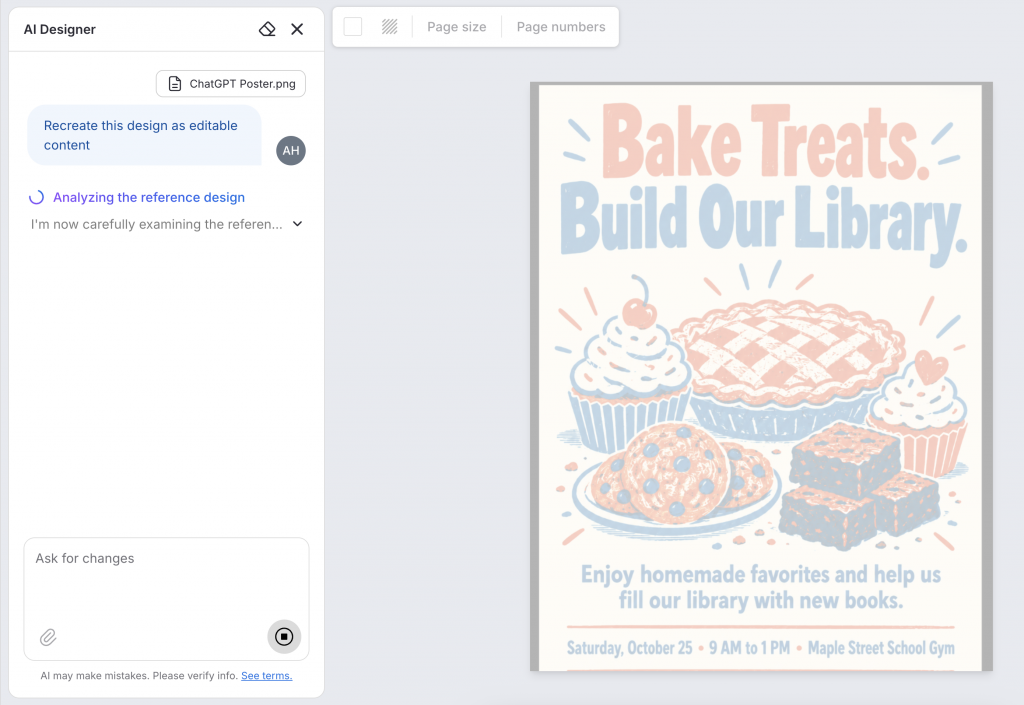
Task: Click the Analyzing the reference design status
Action: [x=149, y=197]
